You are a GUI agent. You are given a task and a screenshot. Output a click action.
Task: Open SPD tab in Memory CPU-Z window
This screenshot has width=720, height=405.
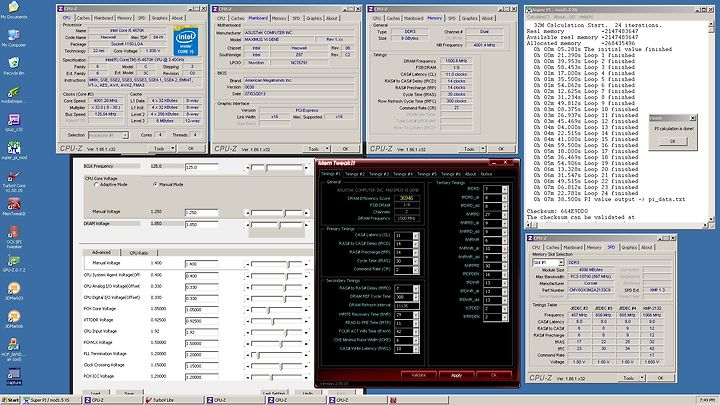point(451,18)
